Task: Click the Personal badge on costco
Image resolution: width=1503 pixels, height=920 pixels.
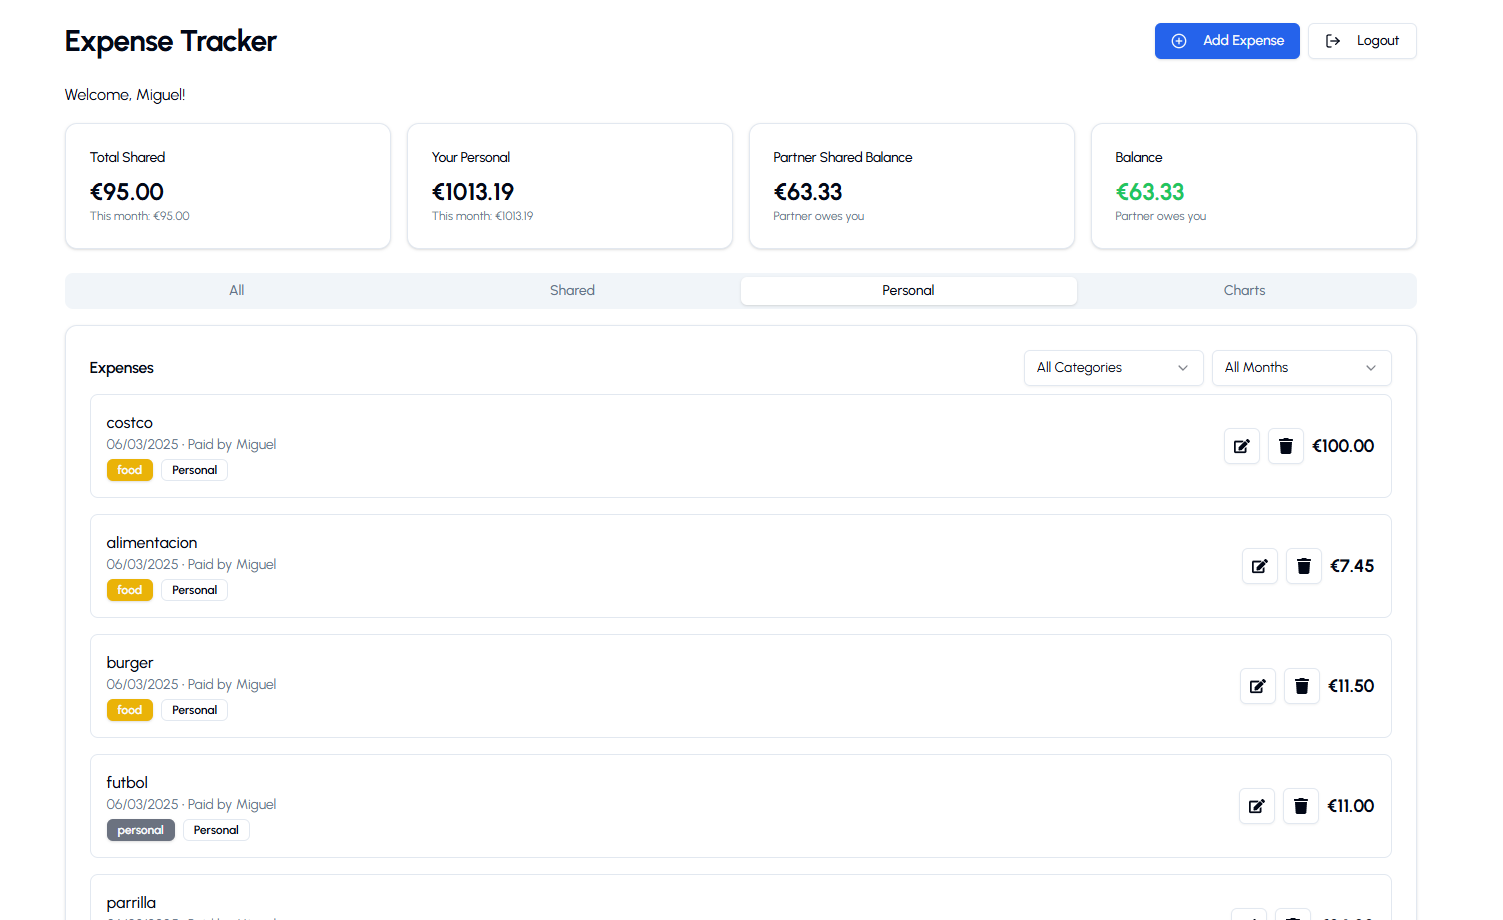Action: [x=195, y=470]
